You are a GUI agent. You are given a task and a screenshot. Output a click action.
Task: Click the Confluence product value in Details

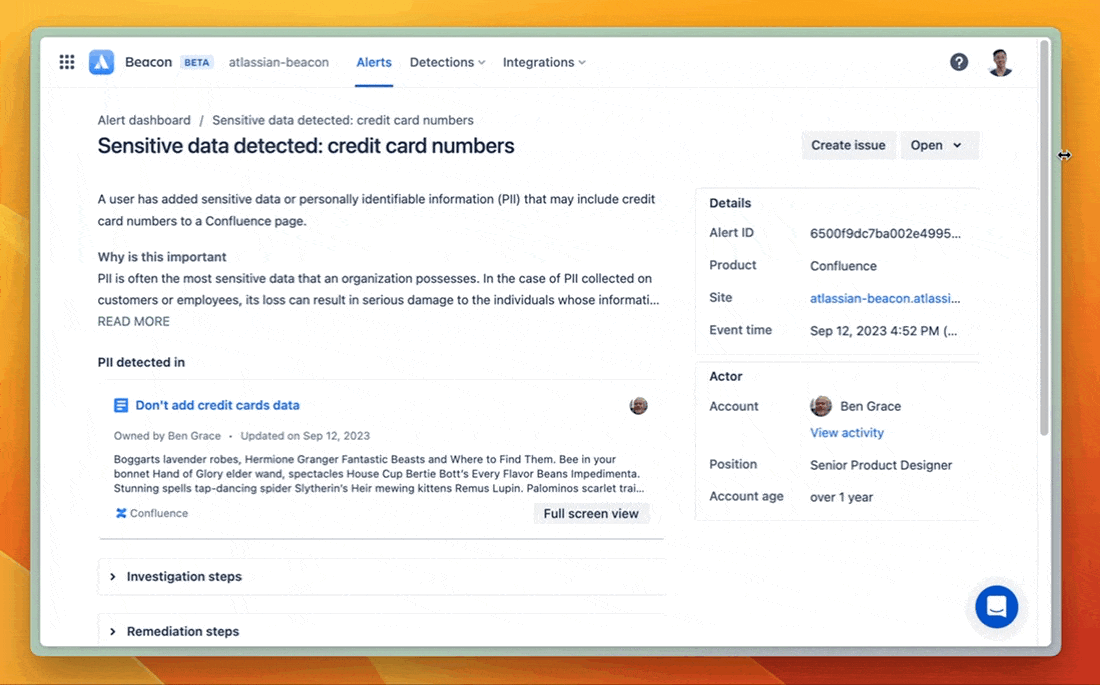coord(843,266)
